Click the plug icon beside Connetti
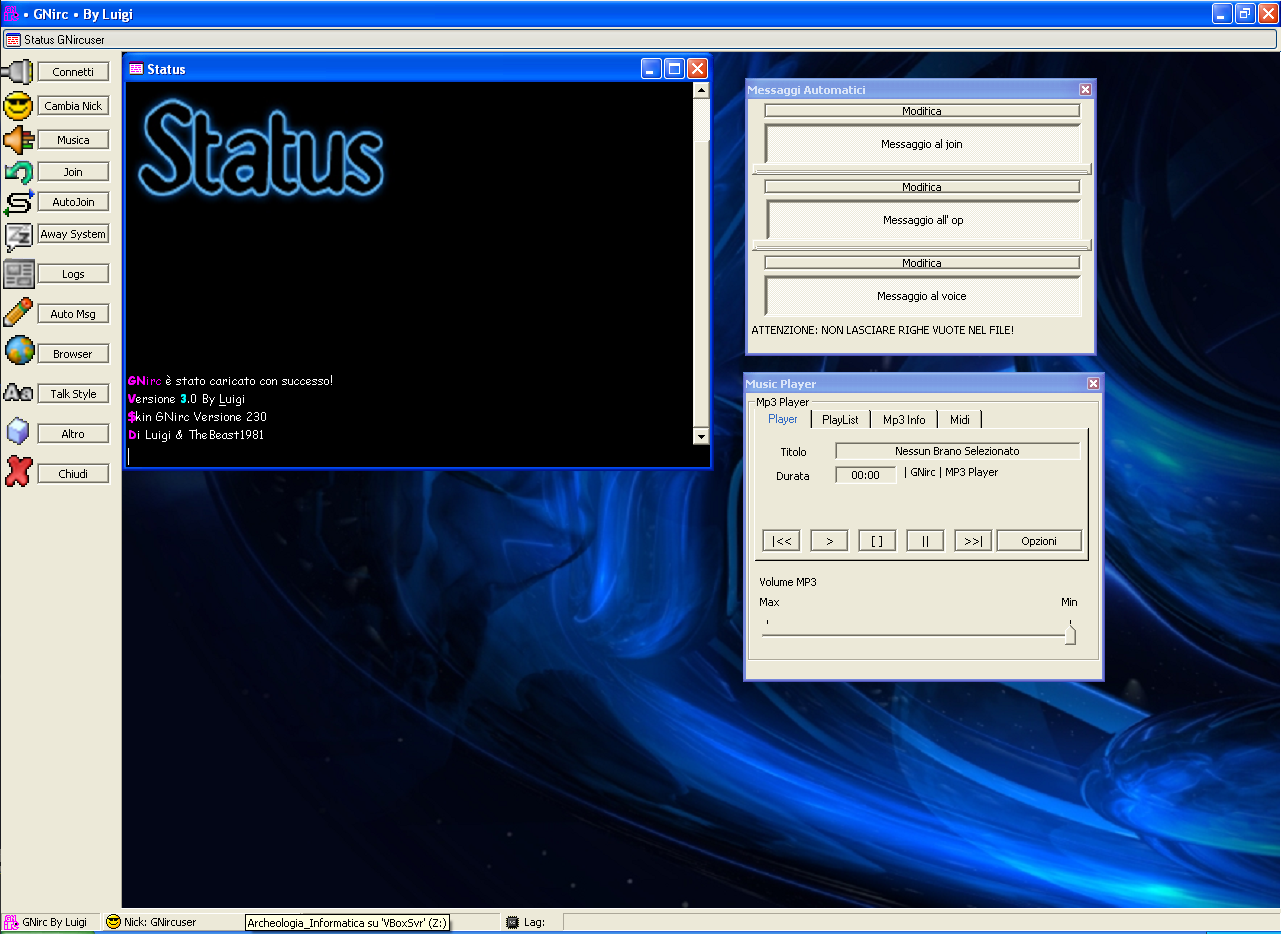Viewport: 1281px width, 934px height. click(18, 72)
